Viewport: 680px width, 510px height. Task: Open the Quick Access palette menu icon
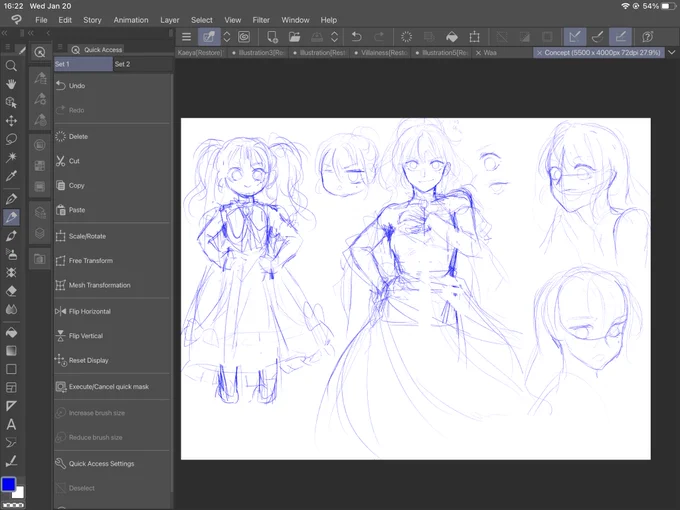[60, 46]
